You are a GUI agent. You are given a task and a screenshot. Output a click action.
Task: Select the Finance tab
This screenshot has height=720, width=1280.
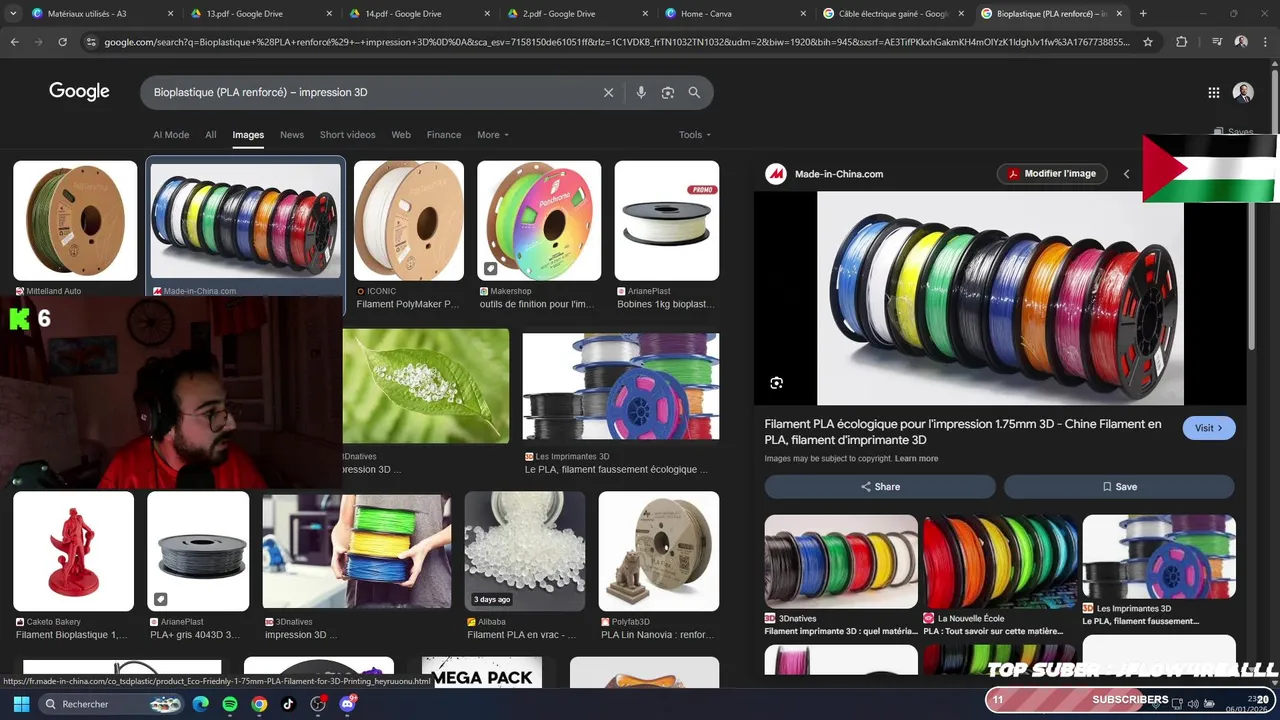point(444,135)
